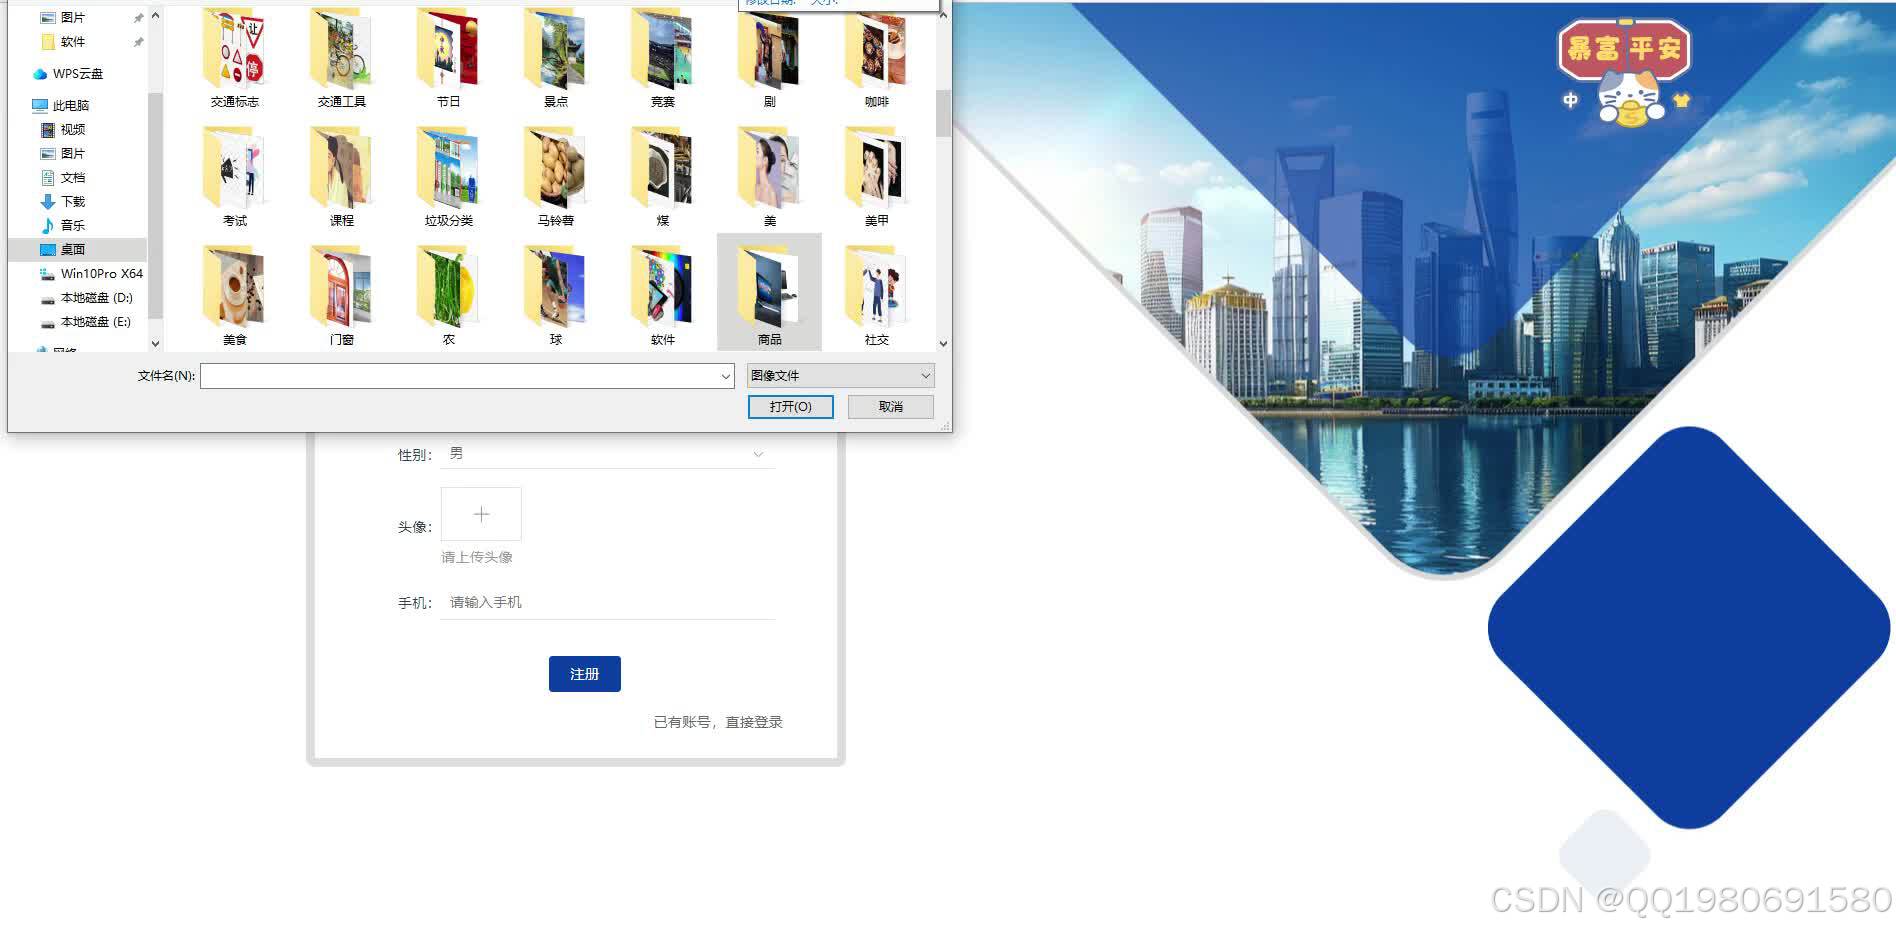Select the highlighted 商品 folder
Screen dimensions: 1896x932
pos(770,294)
